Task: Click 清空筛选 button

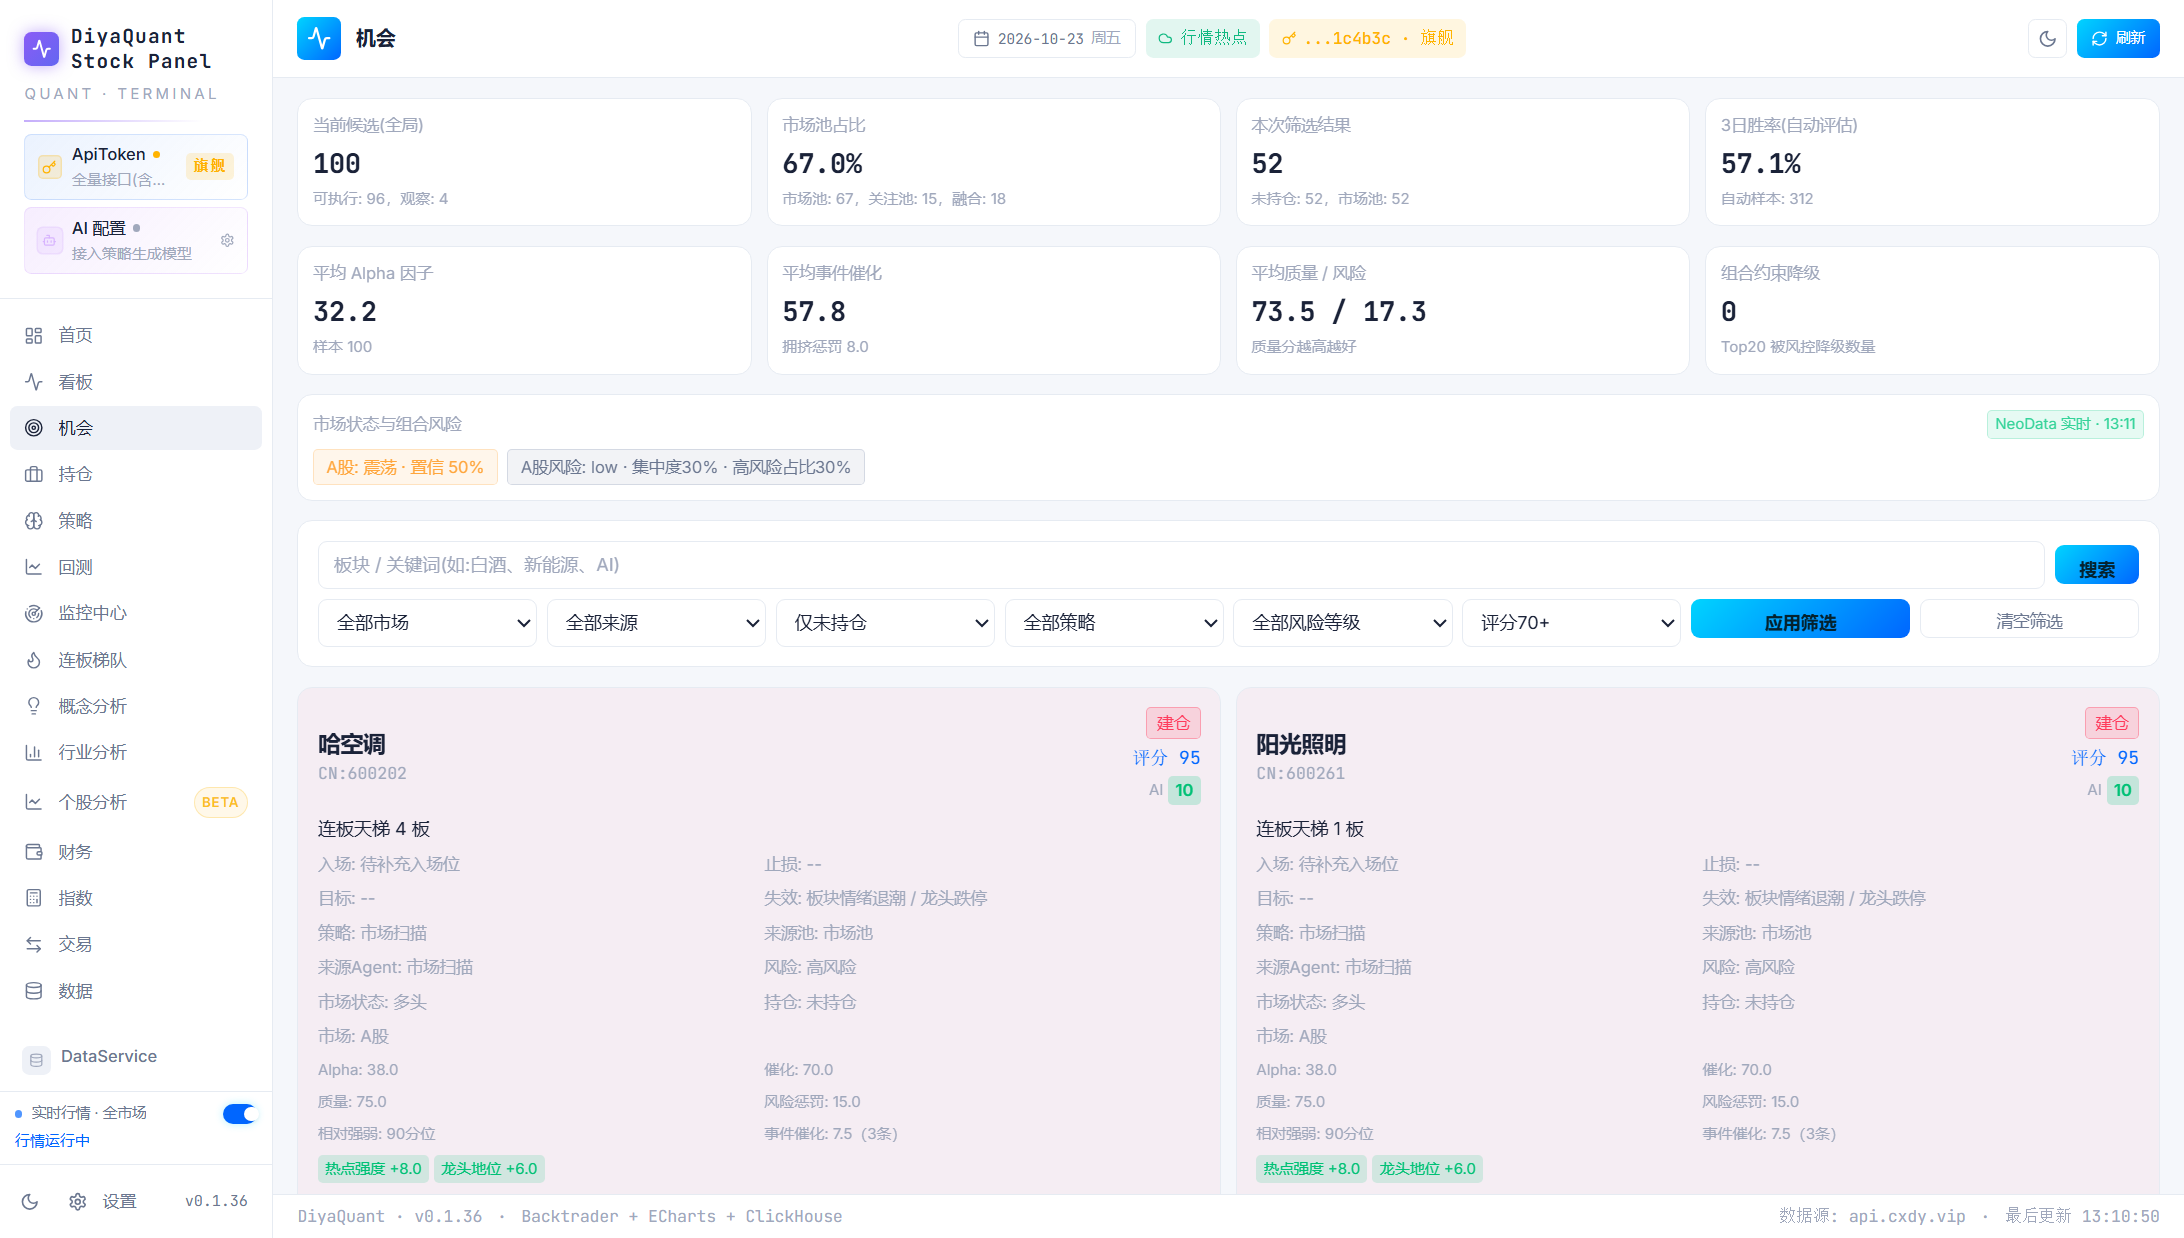Action: [2029, 619]
